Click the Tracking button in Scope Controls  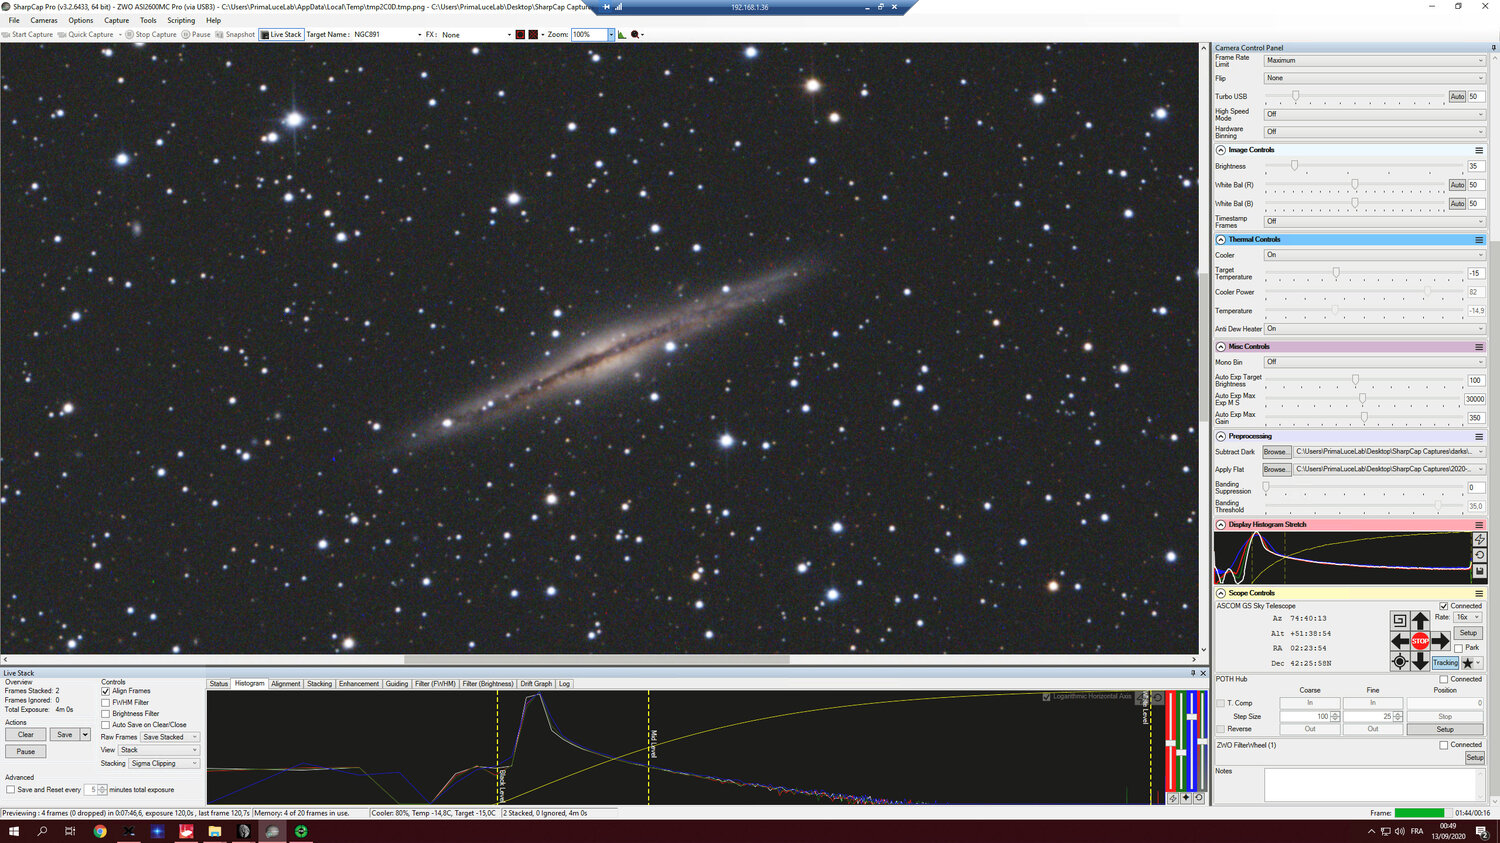1445,663
